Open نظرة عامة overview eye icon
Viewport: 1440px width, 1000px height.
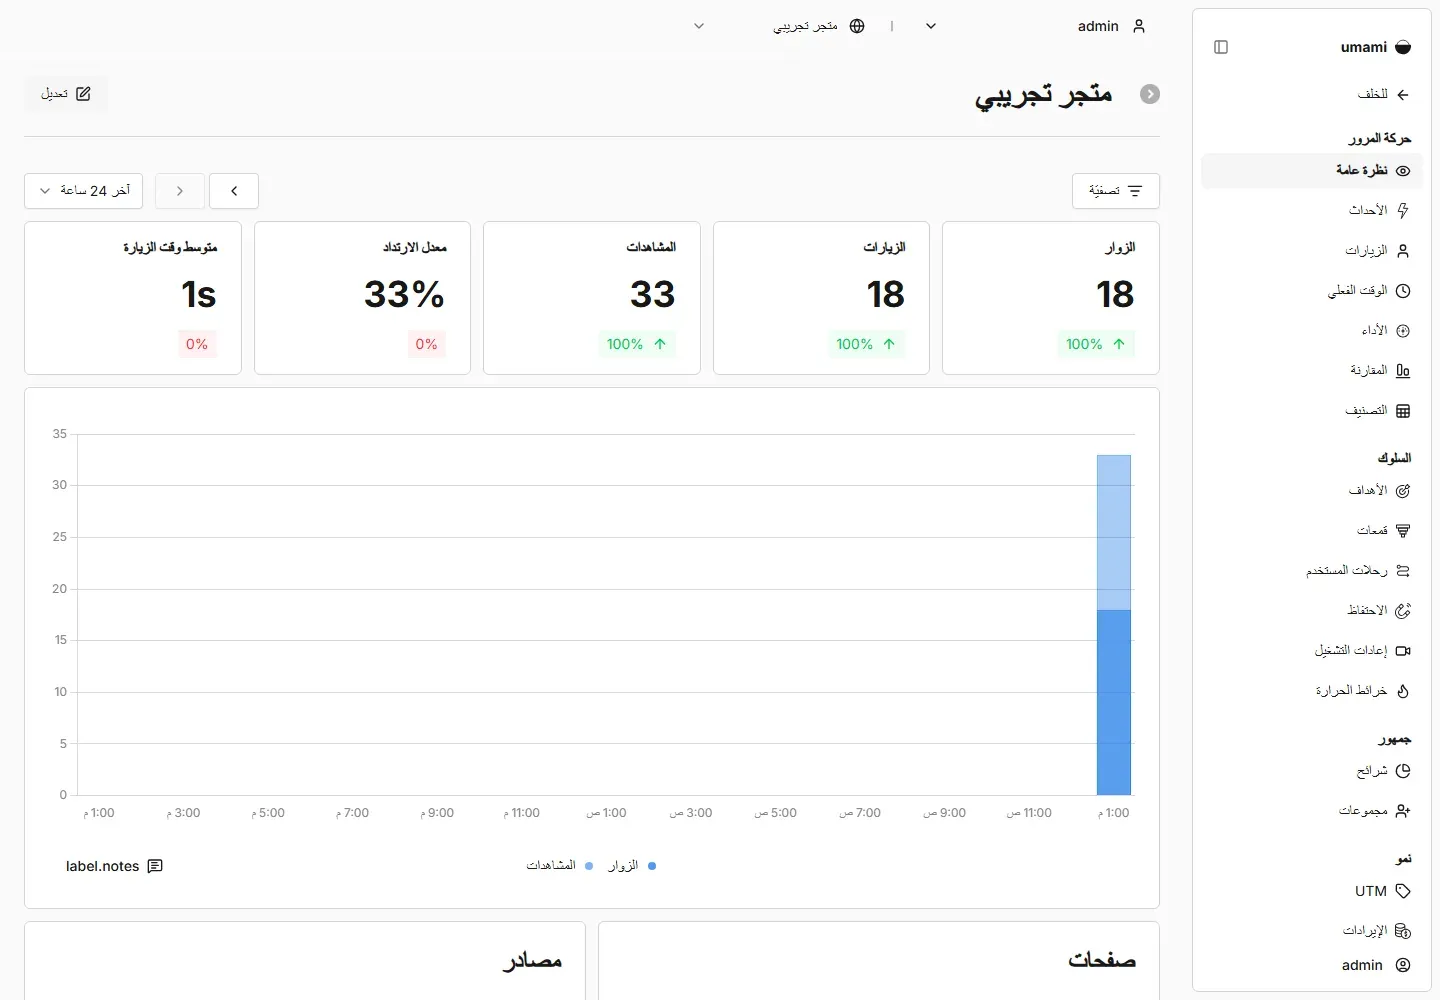pyautogui.click(x=1403, y=171)
